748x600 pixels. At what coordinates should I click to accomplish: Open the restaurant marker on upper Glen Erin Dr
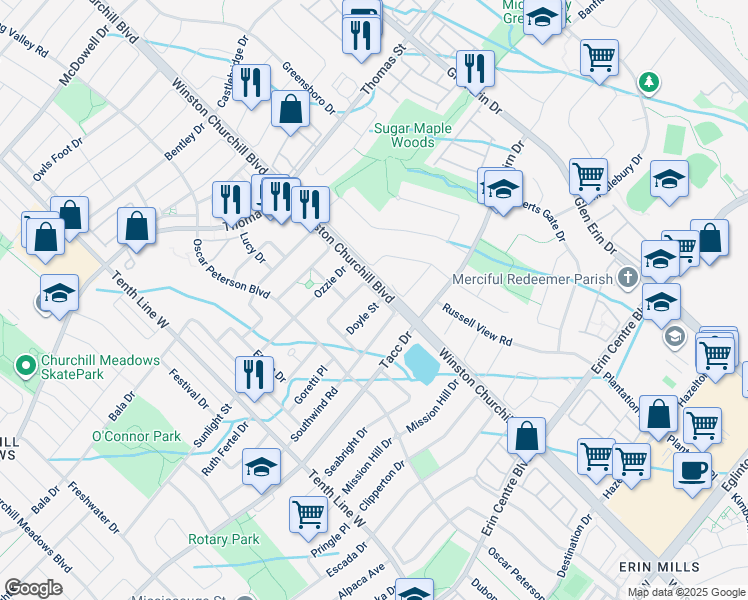(x=475, y=68)
